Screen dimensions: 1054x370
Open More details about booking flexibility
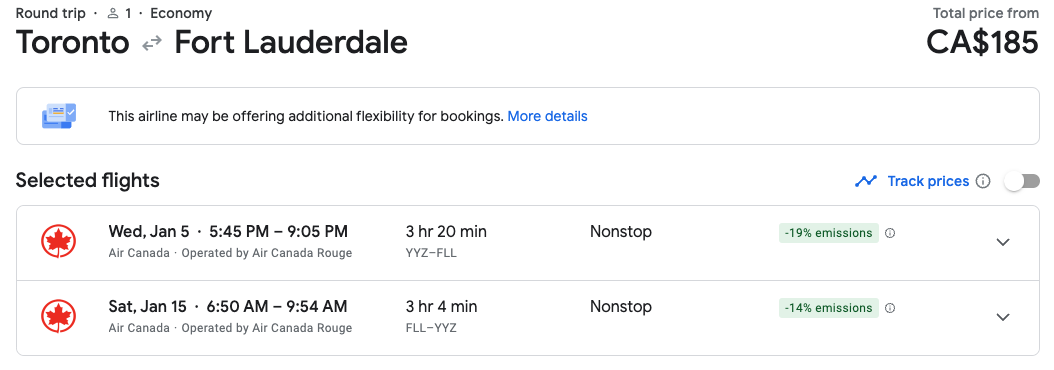[547, 116]
